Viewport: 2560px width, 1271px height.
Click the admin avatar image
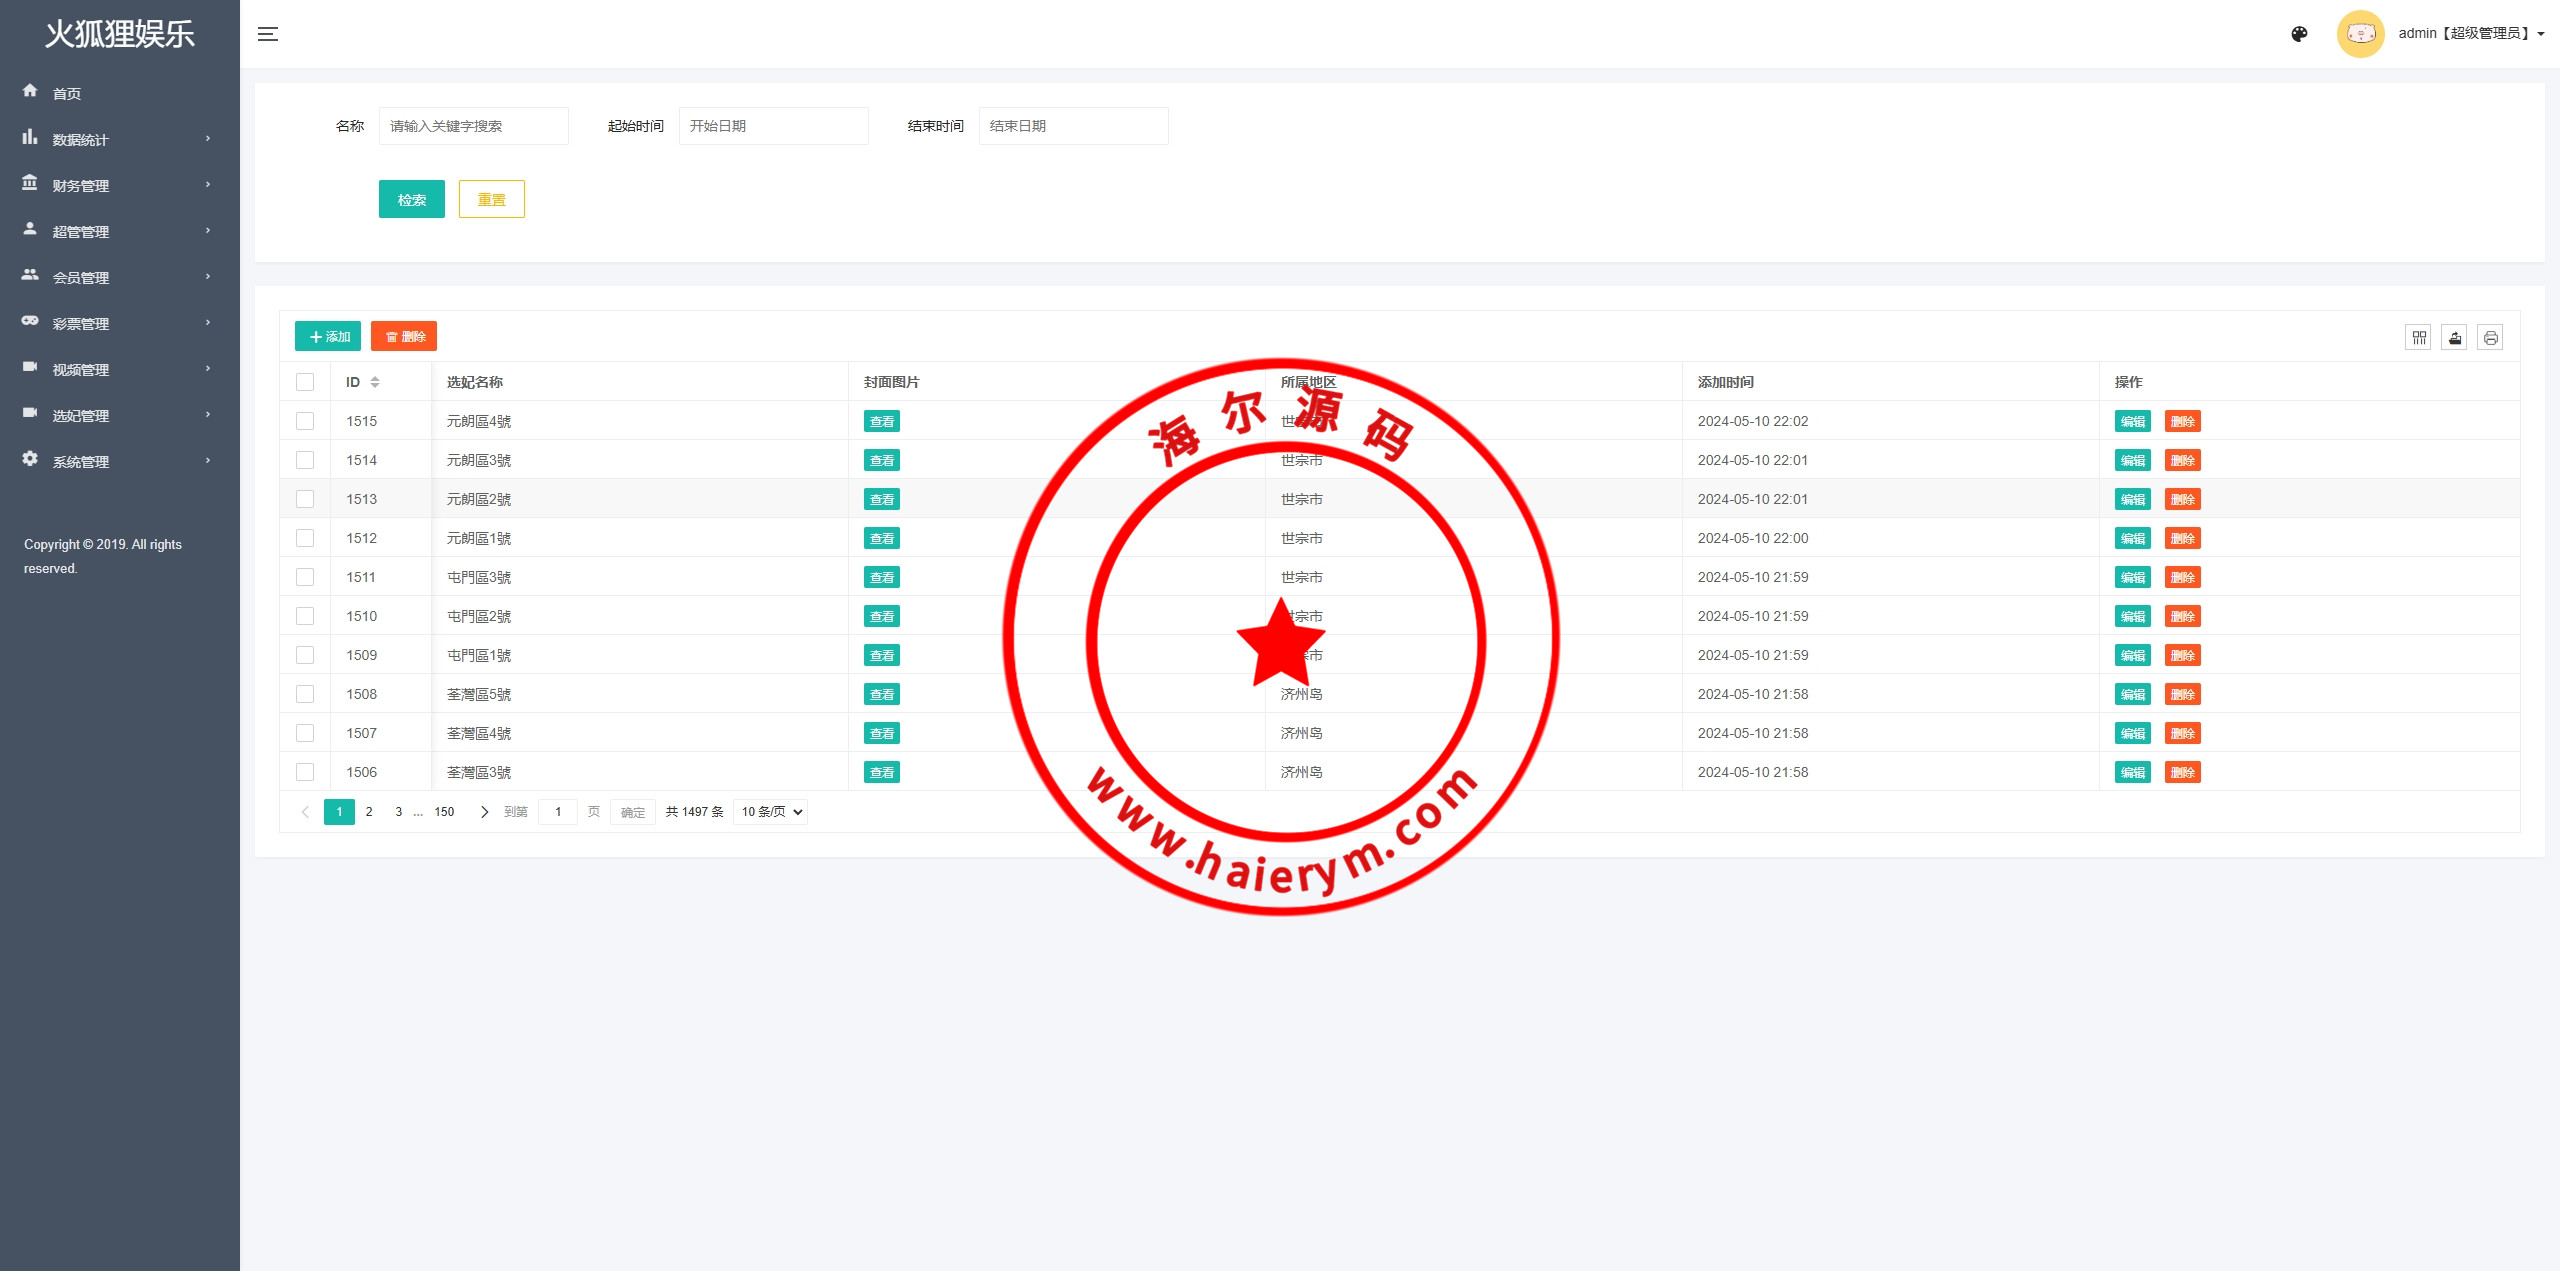pos(2360,34)
